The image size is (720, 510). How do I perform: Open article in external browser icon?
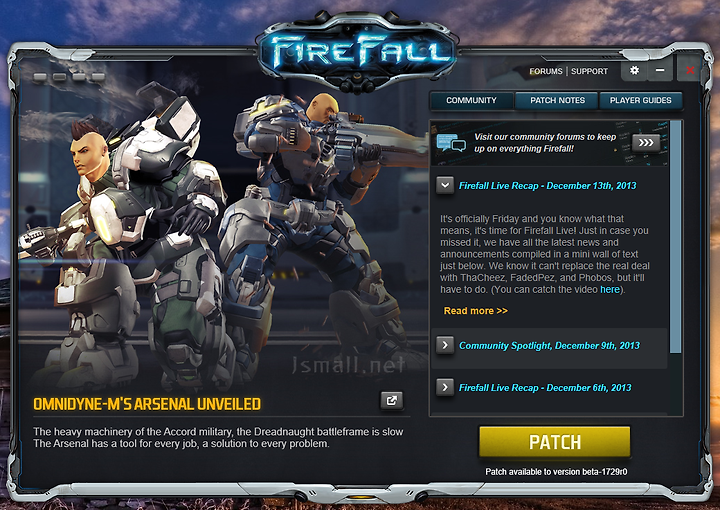[x=392, y=400]
